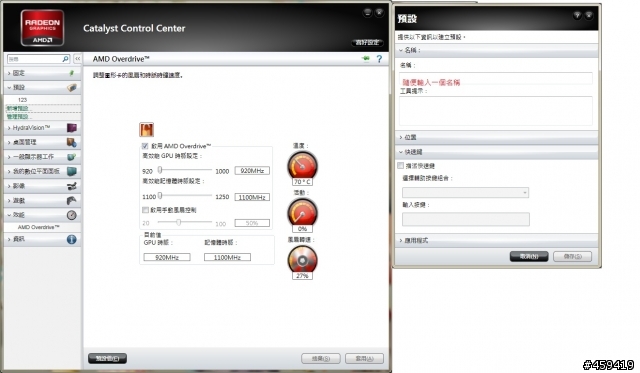Click the fan speed 50% value box
The width and height of the screenshot is (640, 373).
tap(252, 223)
